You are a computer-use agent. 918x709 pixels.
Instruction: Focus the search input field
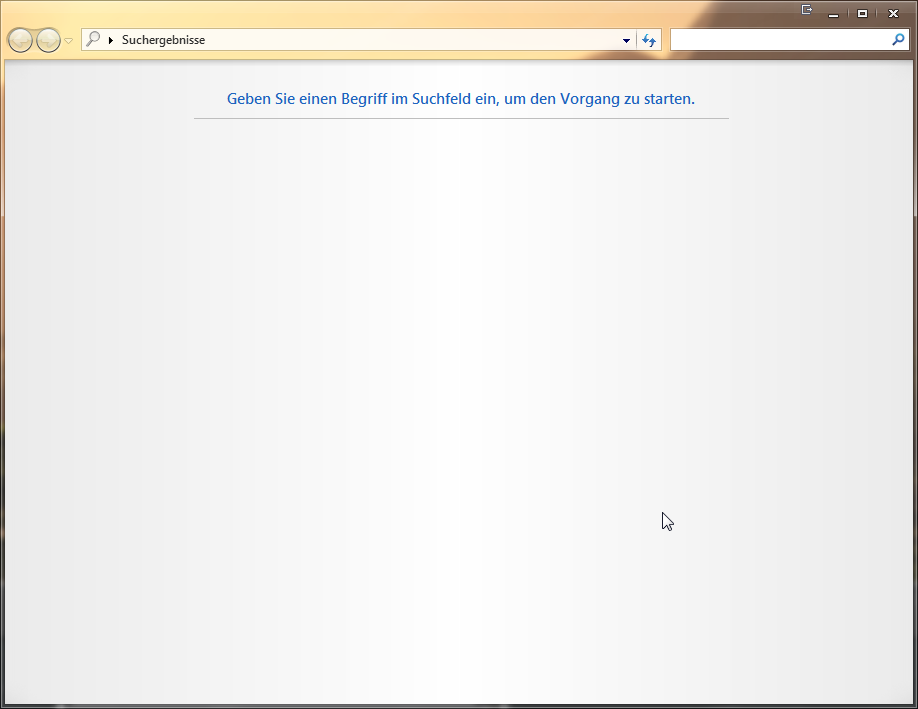[780, 40]
